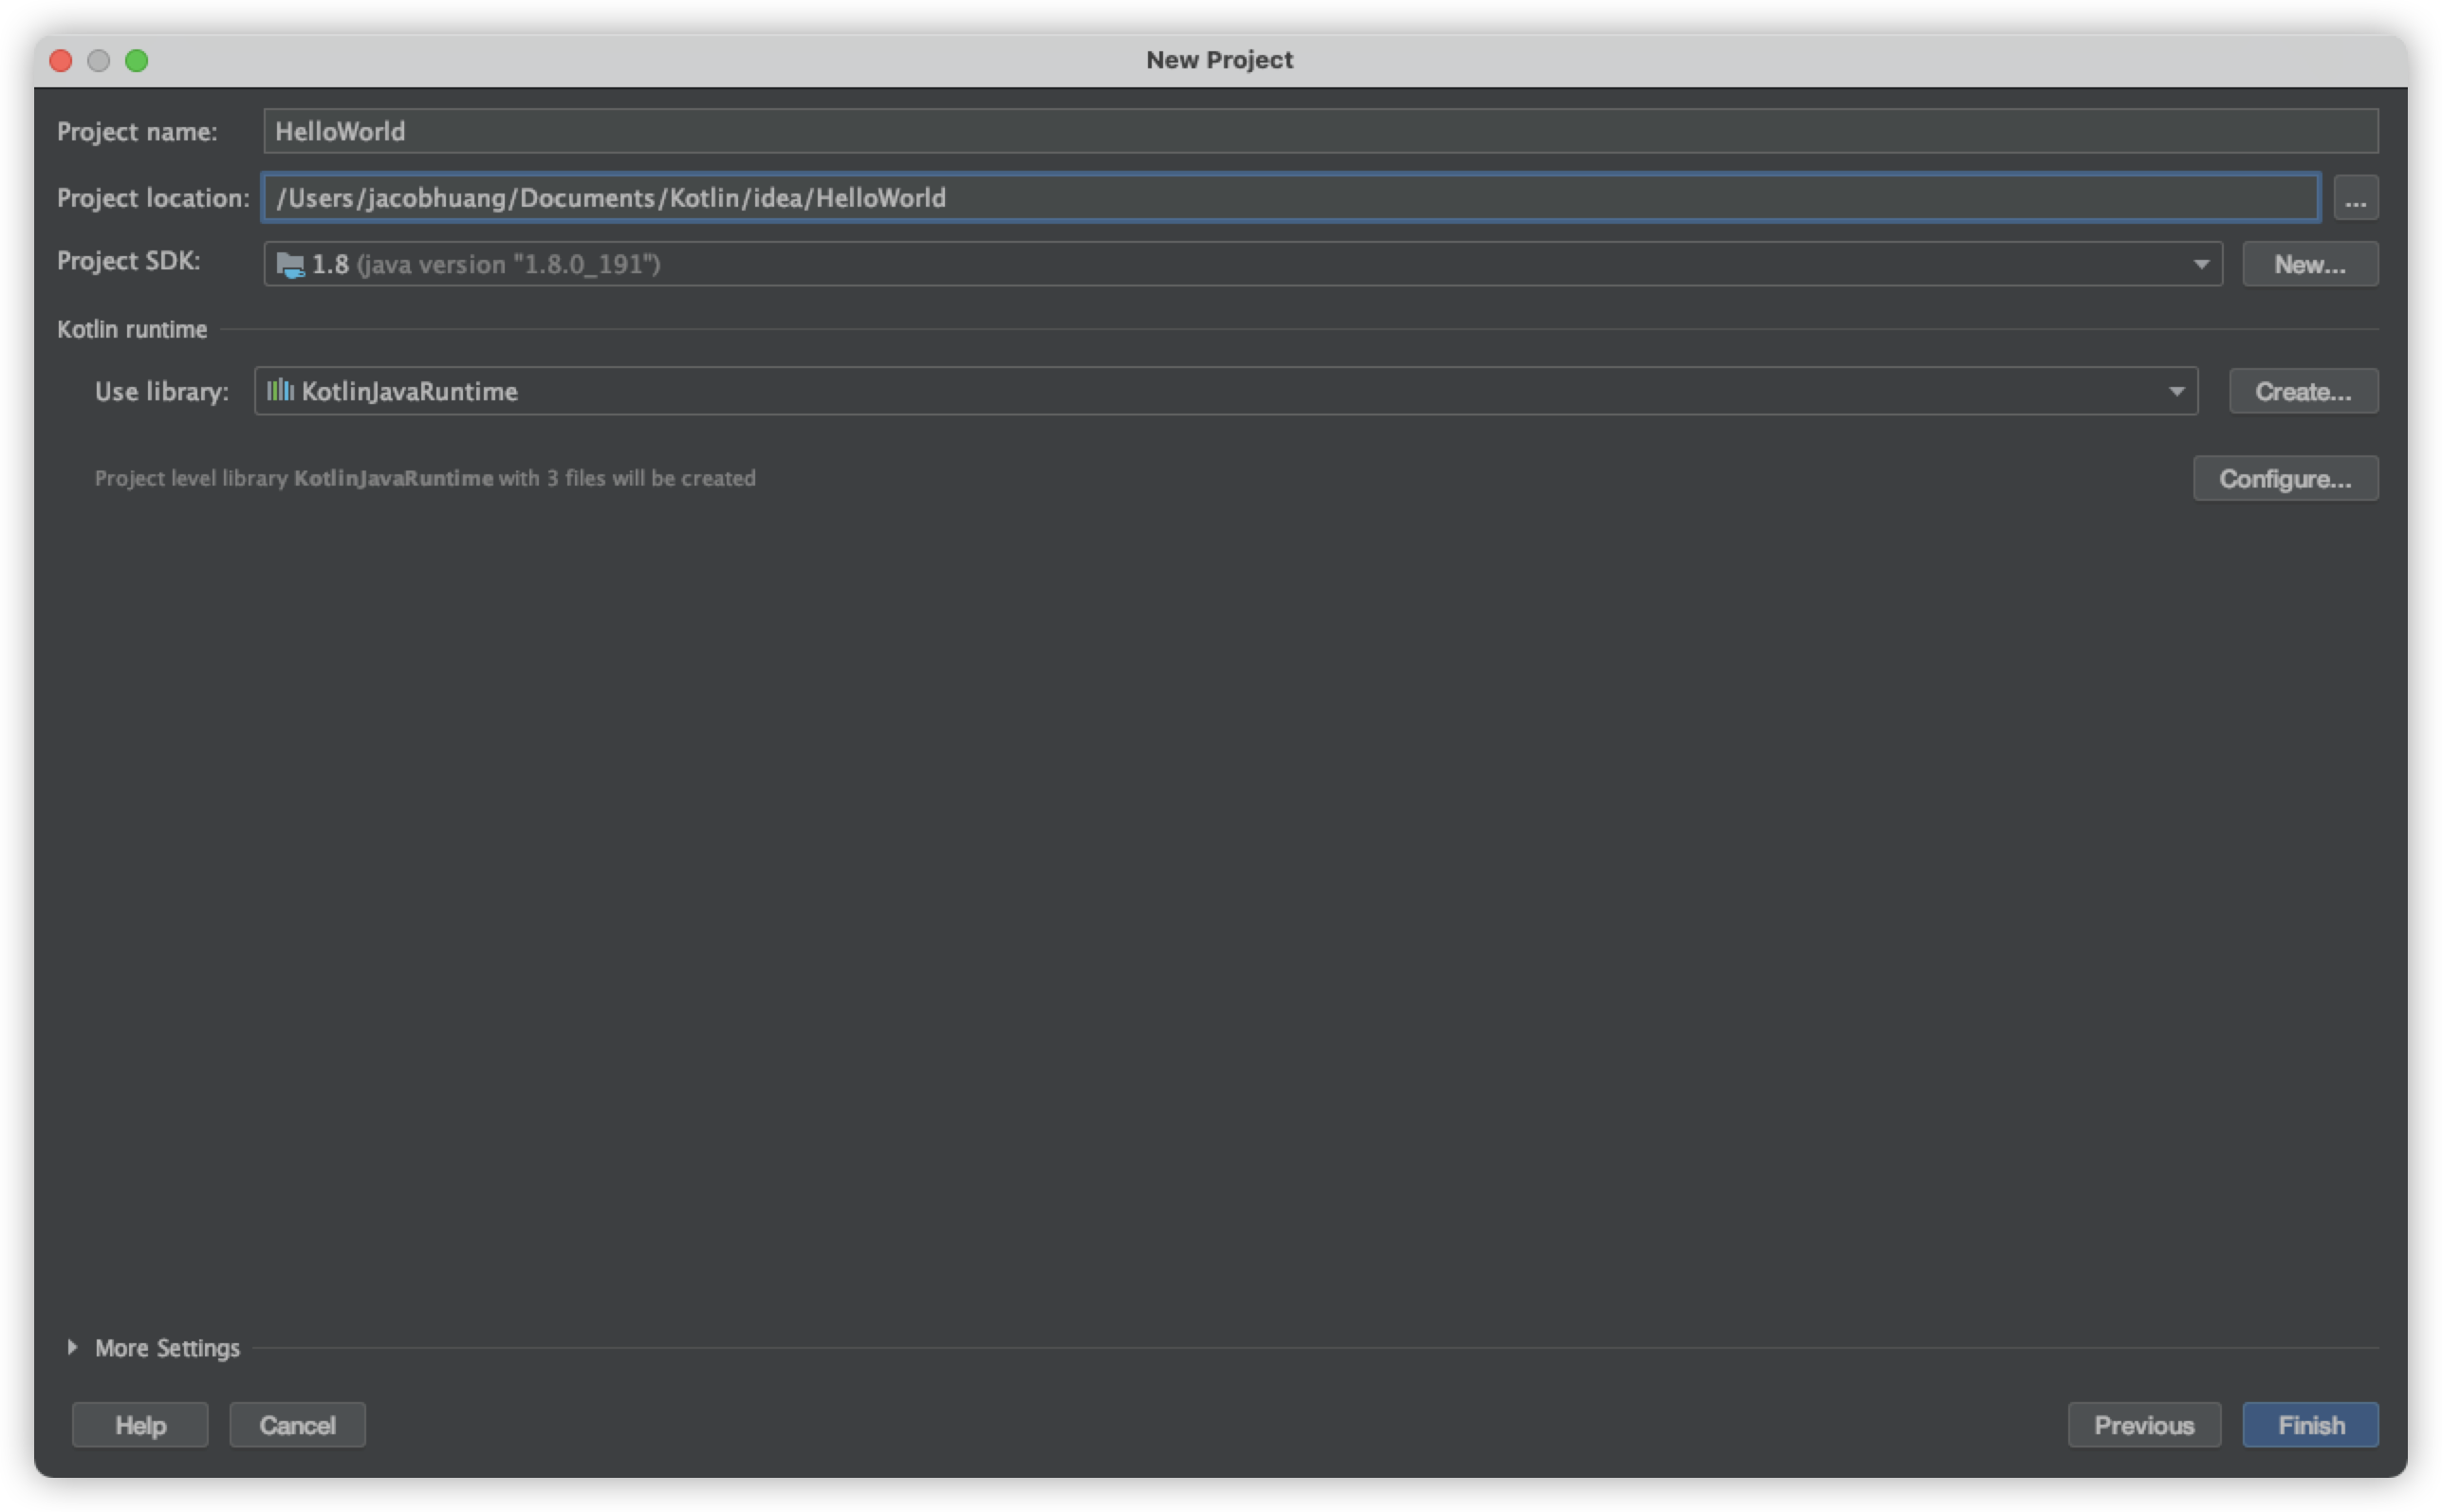Browse for project location with ellipsis button

[x=2355, y=198]
